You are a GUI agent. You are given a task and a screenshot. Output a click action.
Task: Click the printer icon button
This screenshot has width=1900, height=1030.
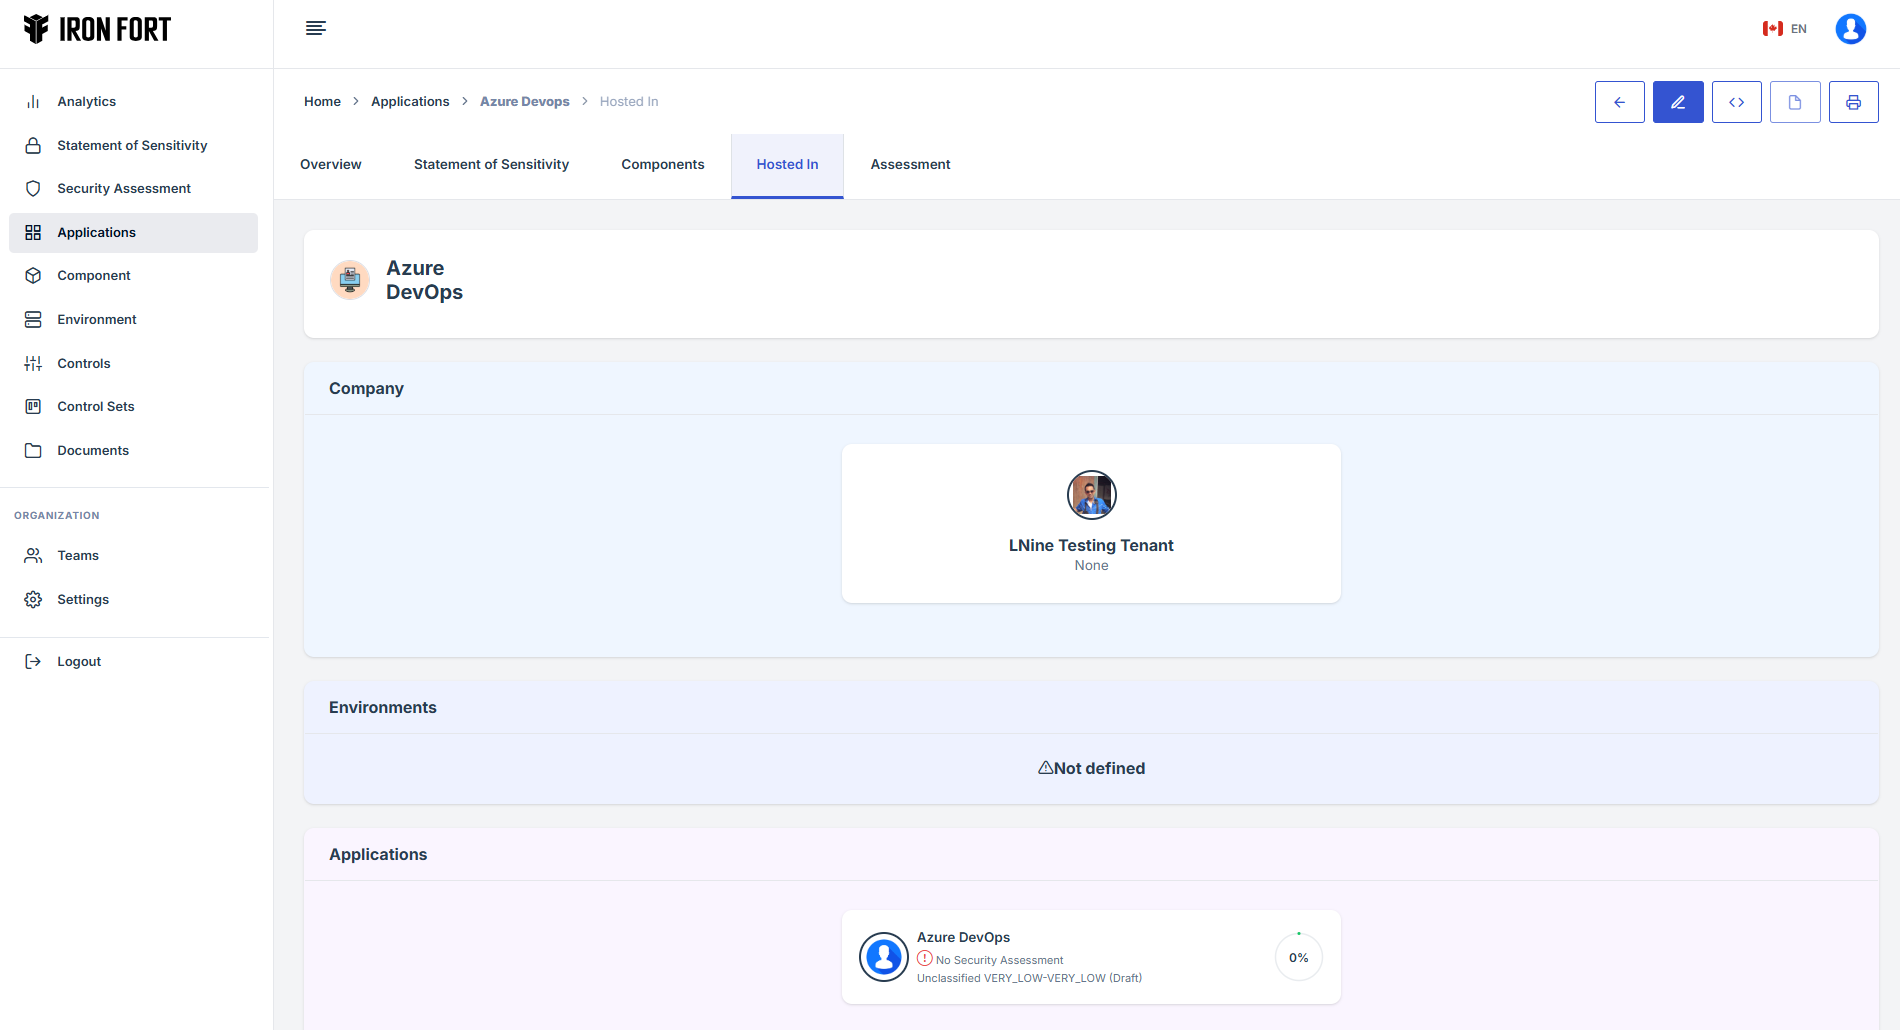click(x=1853, y=102)
